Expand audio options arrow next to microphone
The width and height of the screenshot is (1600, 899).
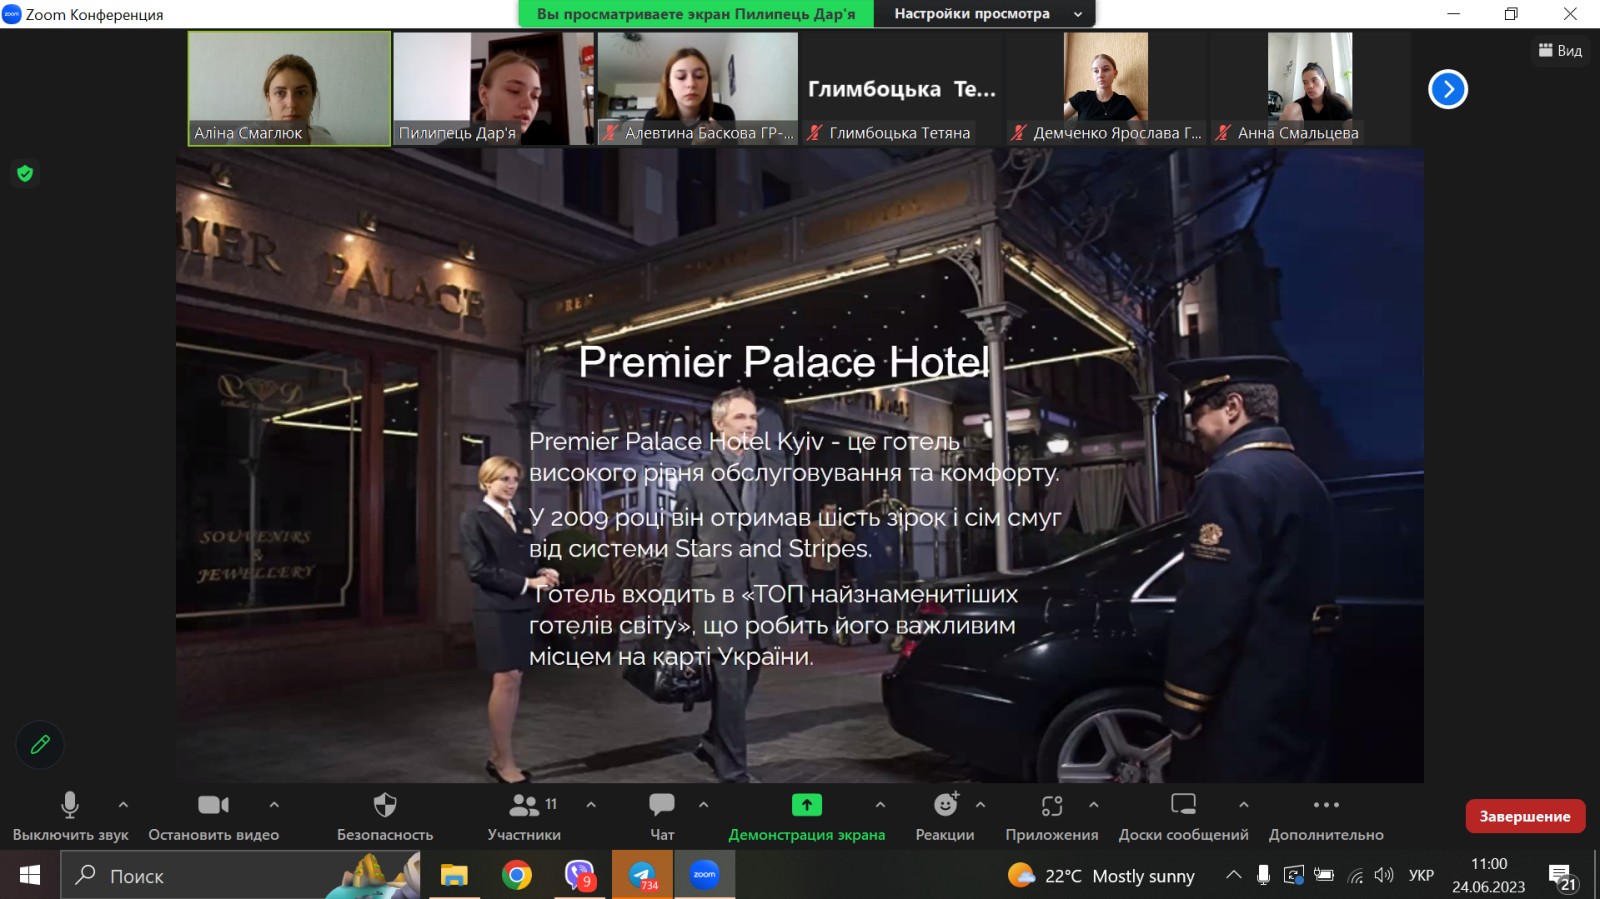[x=123, y=804]
